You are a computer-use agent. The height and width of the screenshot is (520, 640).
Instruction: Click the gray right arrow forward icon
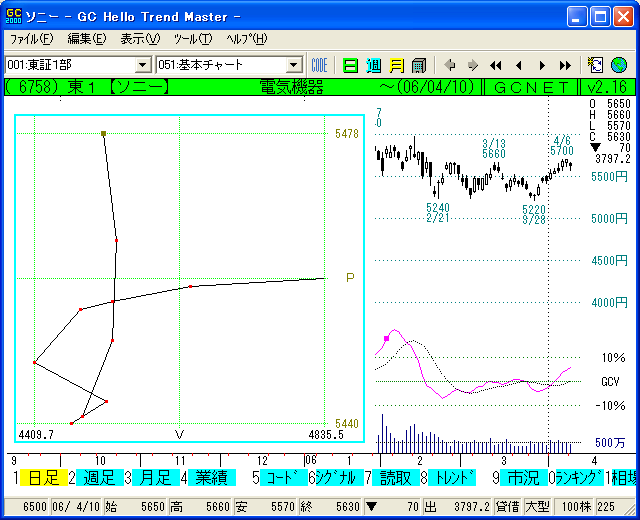473,65
